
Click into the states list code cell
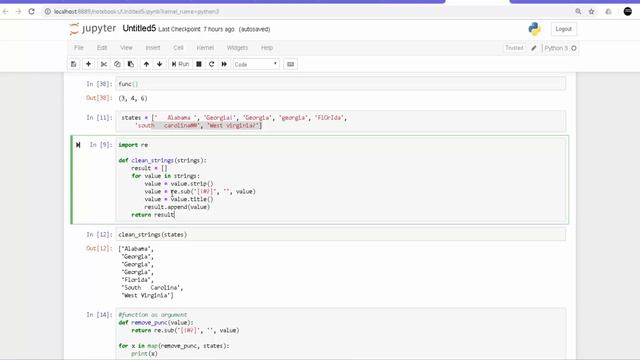pos(340,121)
